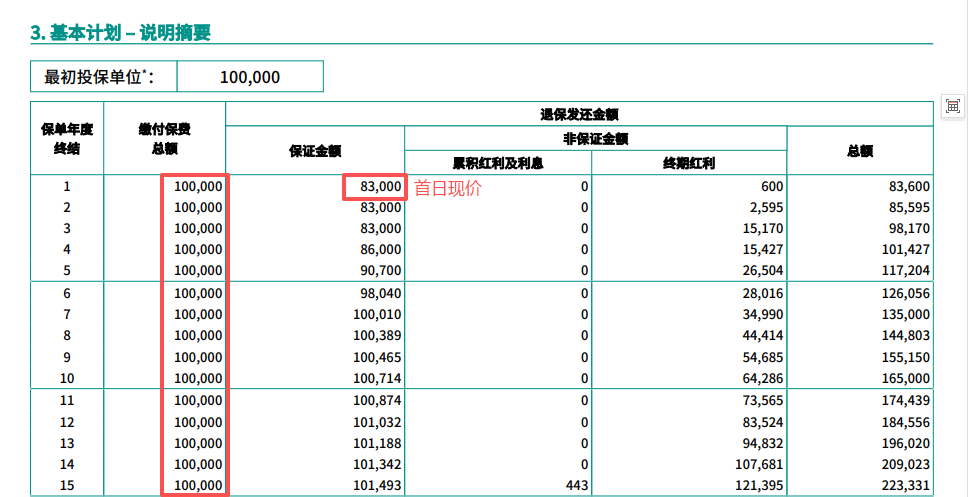
Task: Click the year 1 total 83,600
Action: point(909,187)
